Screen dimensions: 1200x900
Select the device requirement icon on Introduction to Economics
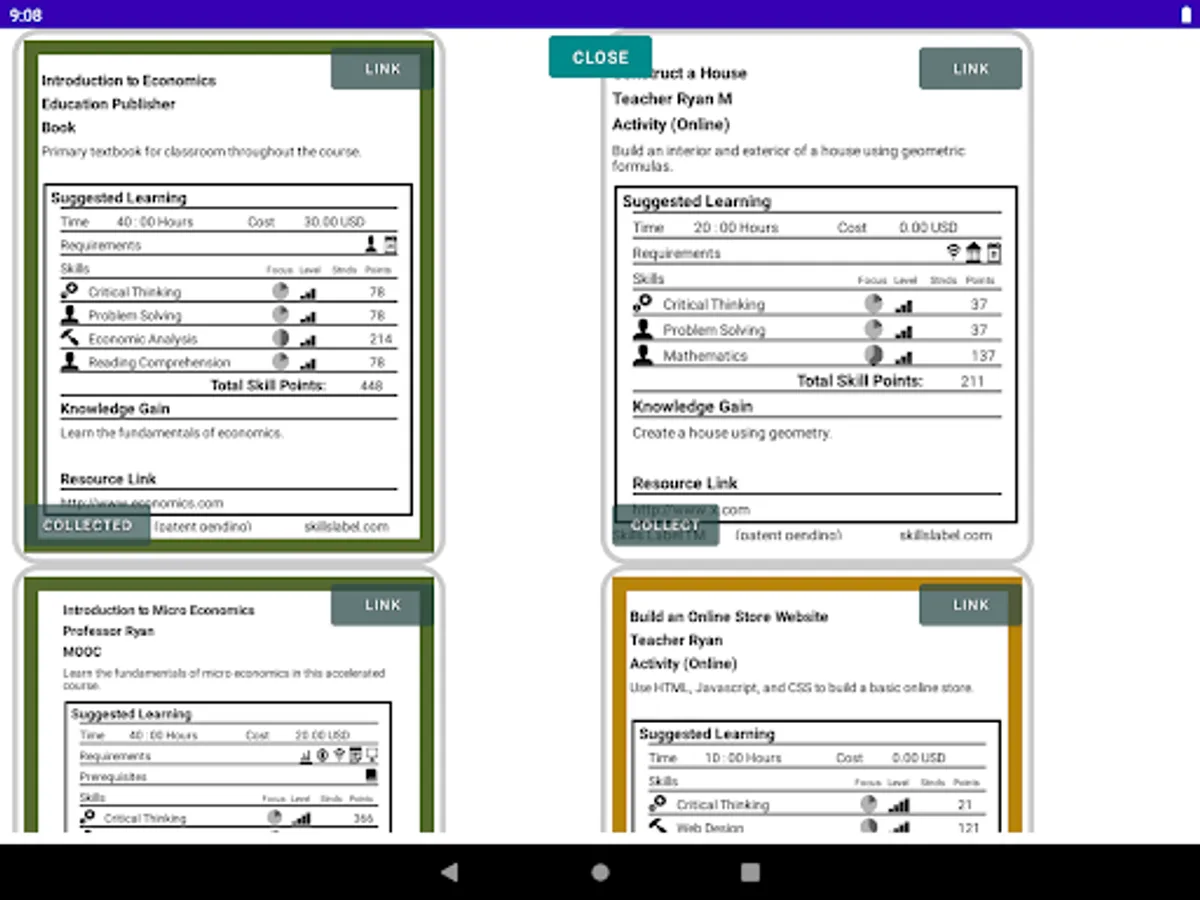click(390, 243)
